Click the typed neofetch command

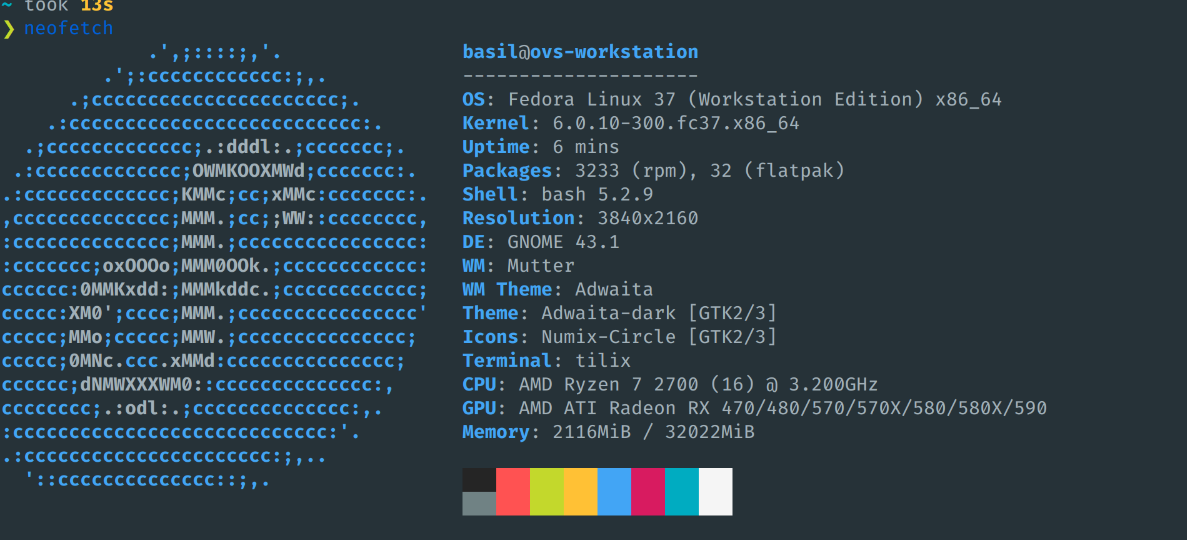(x=69, y=28)
